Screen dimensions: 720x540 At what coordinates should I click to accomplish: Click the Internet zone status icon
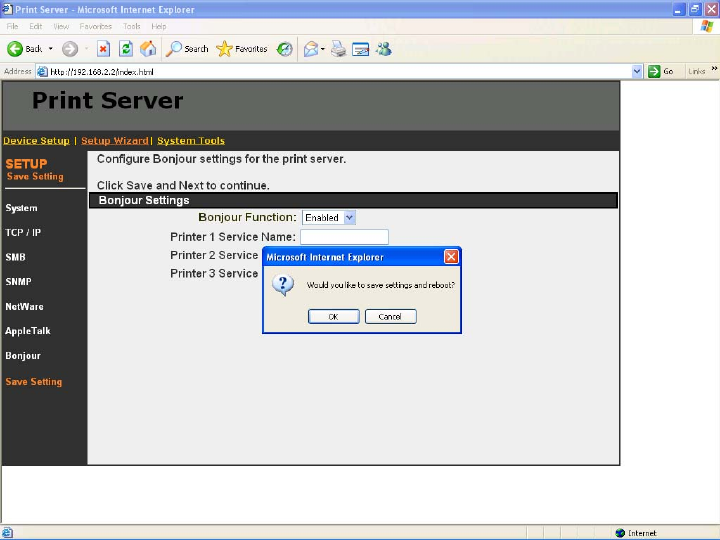click(620, 533)
